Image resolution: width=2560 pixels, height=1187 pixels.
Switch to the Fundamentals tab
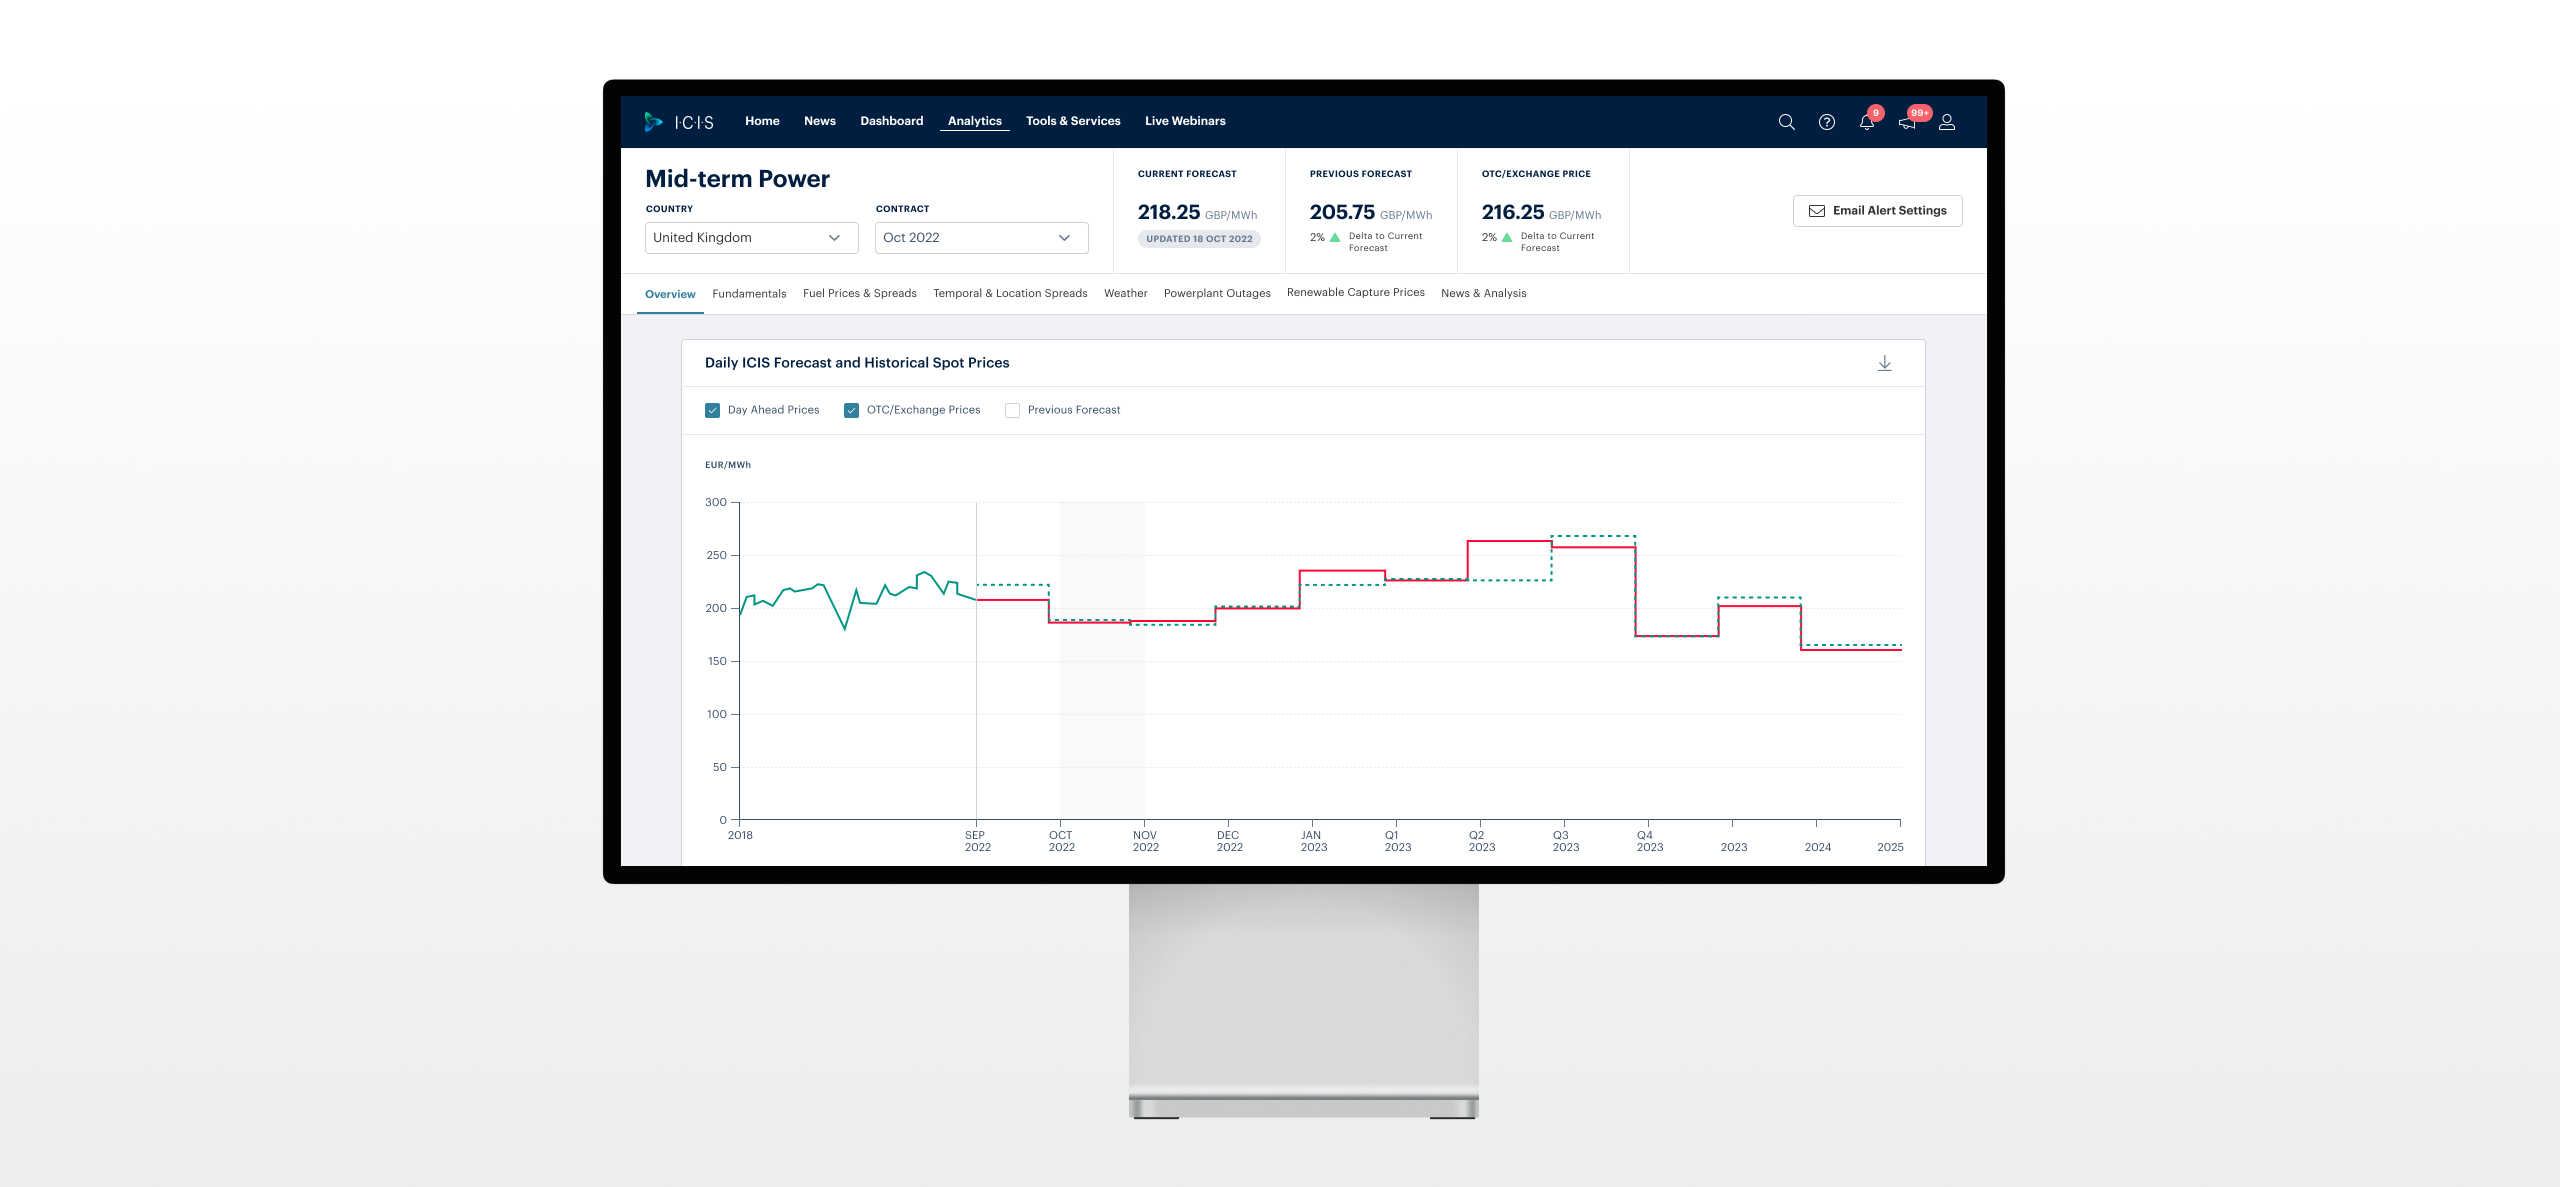[749, 294]
